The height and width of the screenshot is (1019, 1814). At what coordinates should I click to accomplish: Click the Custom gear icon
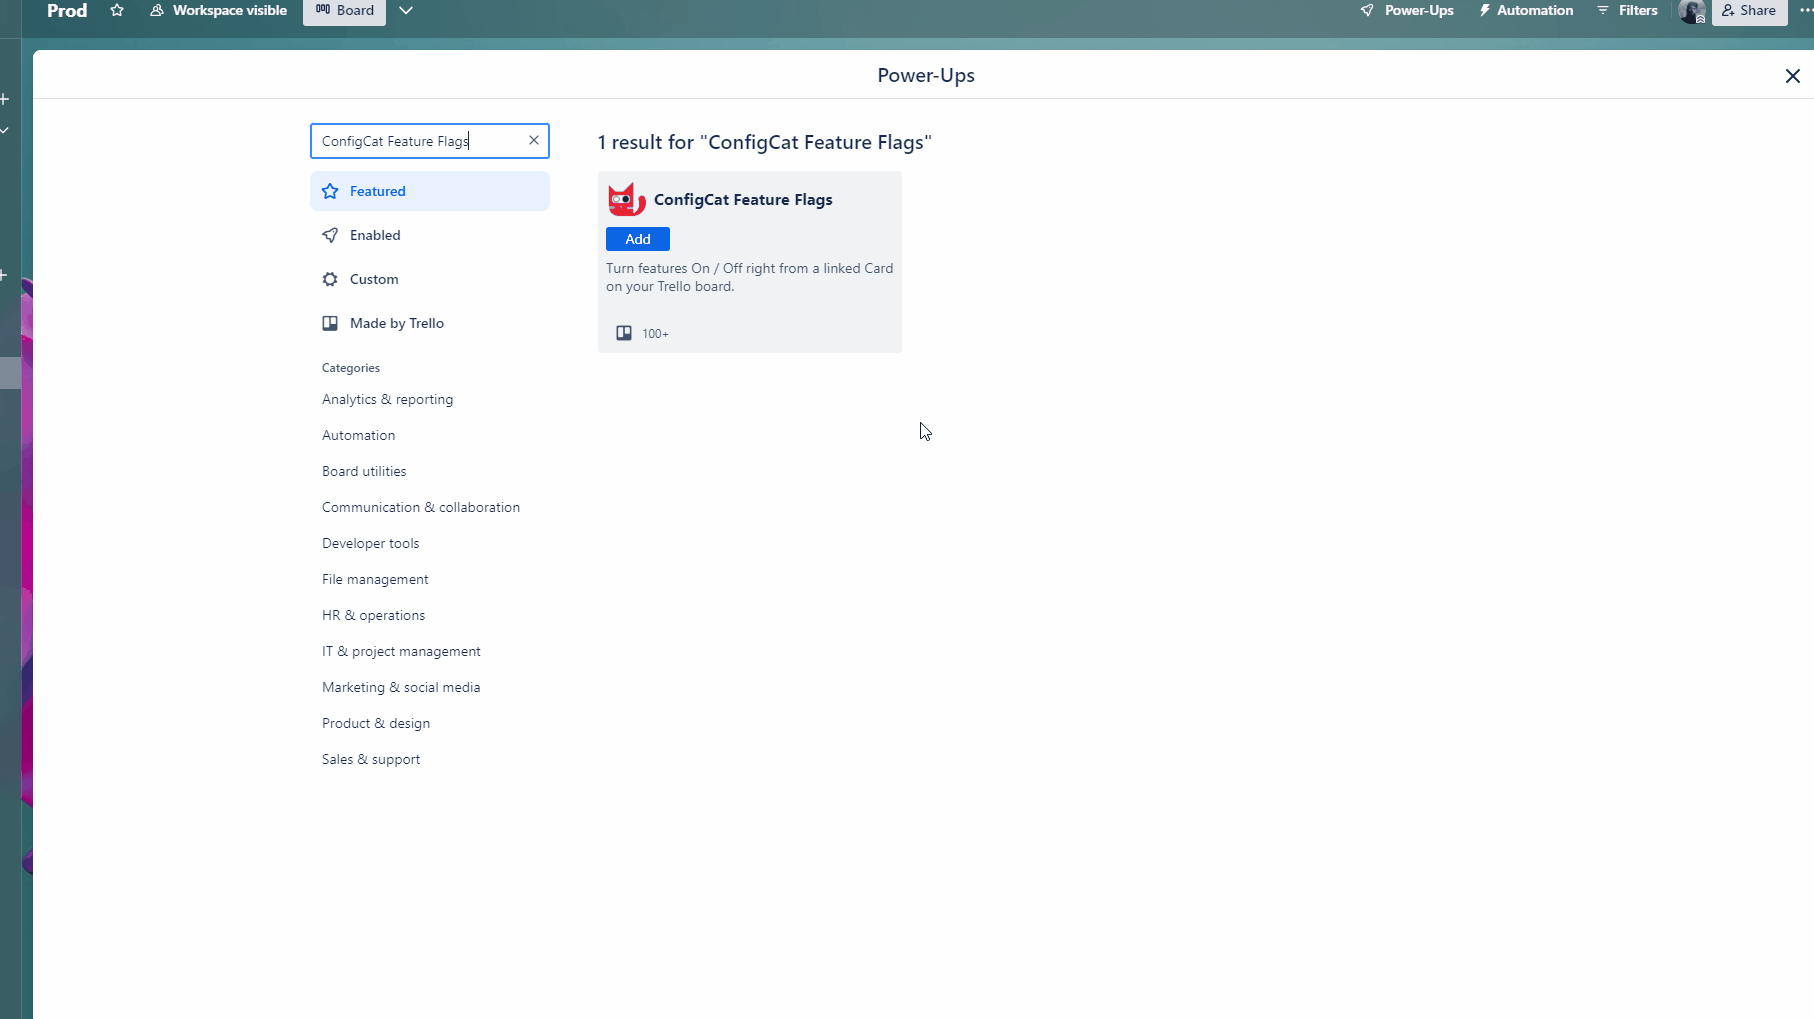tap(330, 279)
